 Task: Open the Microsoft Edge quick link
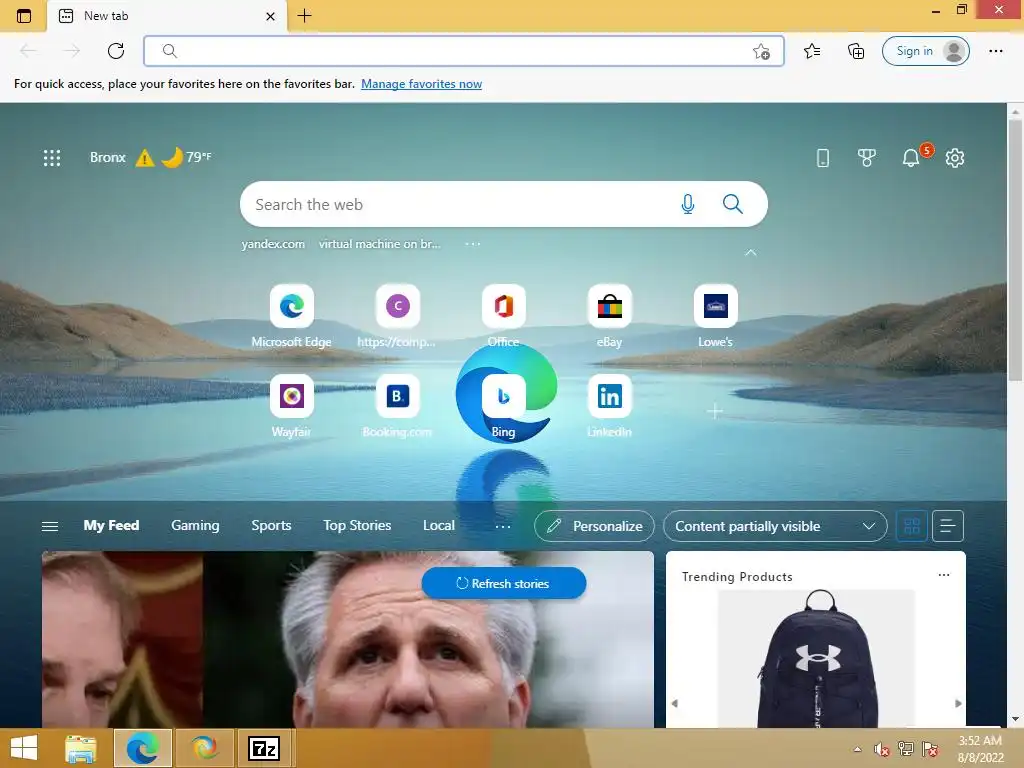[291, 316]
